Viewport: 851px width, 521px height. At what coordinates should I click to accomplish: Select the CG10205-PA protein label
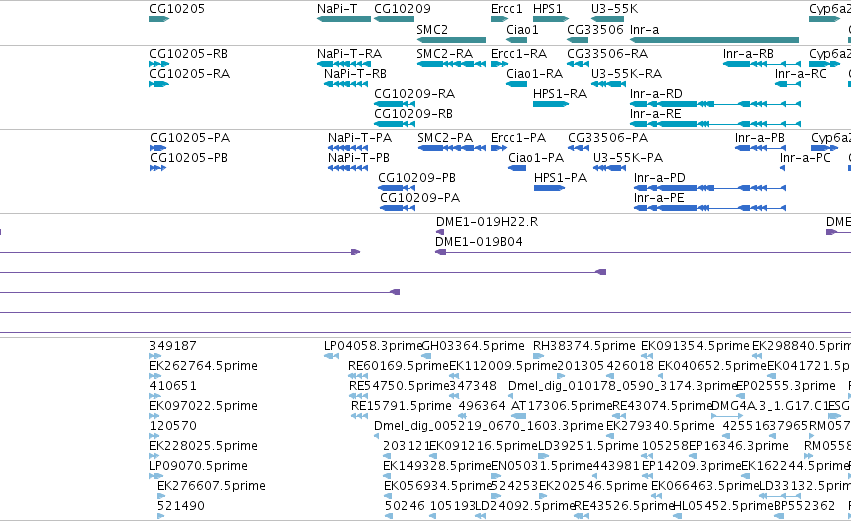190,138
